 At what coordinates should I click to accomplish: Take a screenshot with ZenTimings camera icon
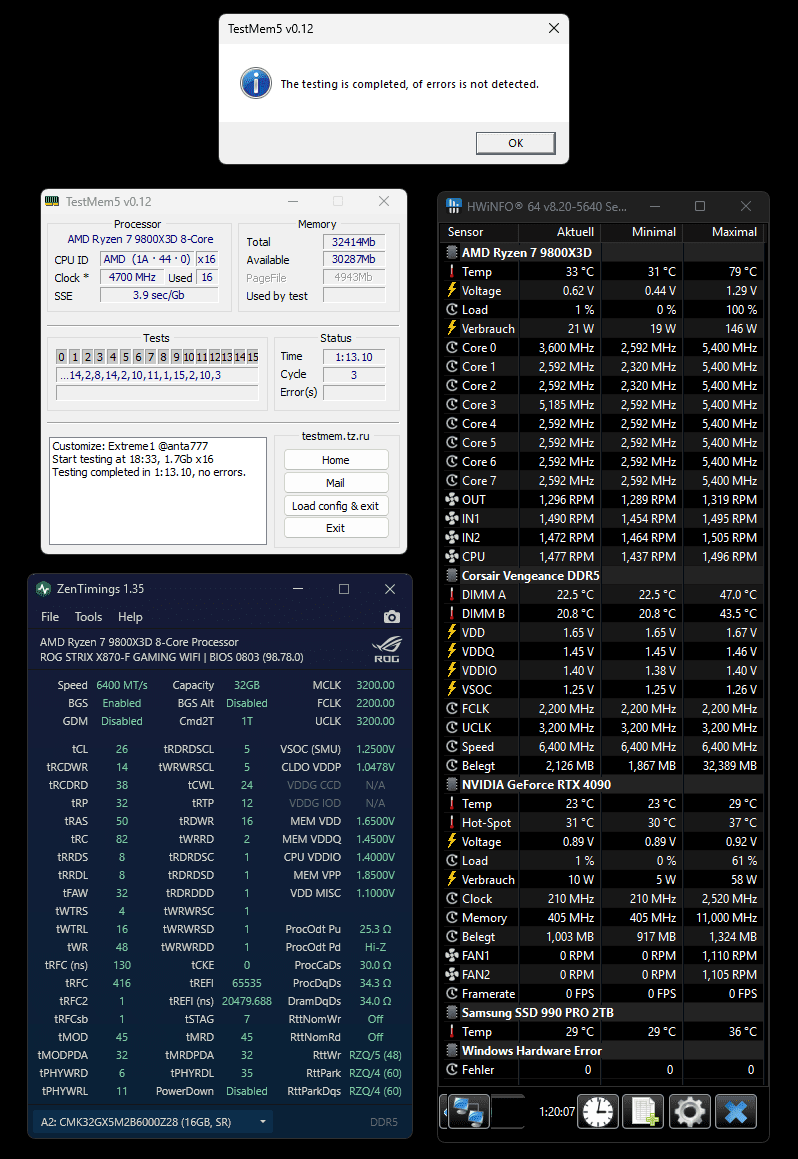(x=392, y=616)
